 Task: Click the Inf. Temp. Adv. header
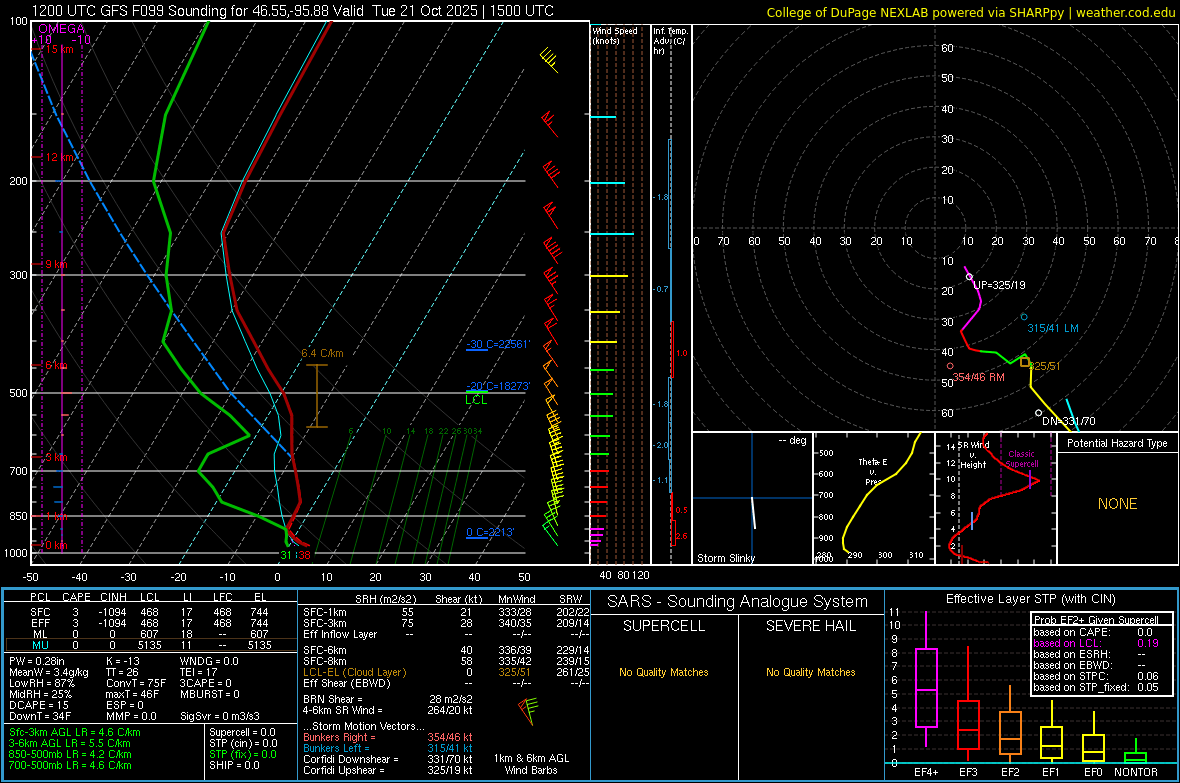[x=670, y=41]
